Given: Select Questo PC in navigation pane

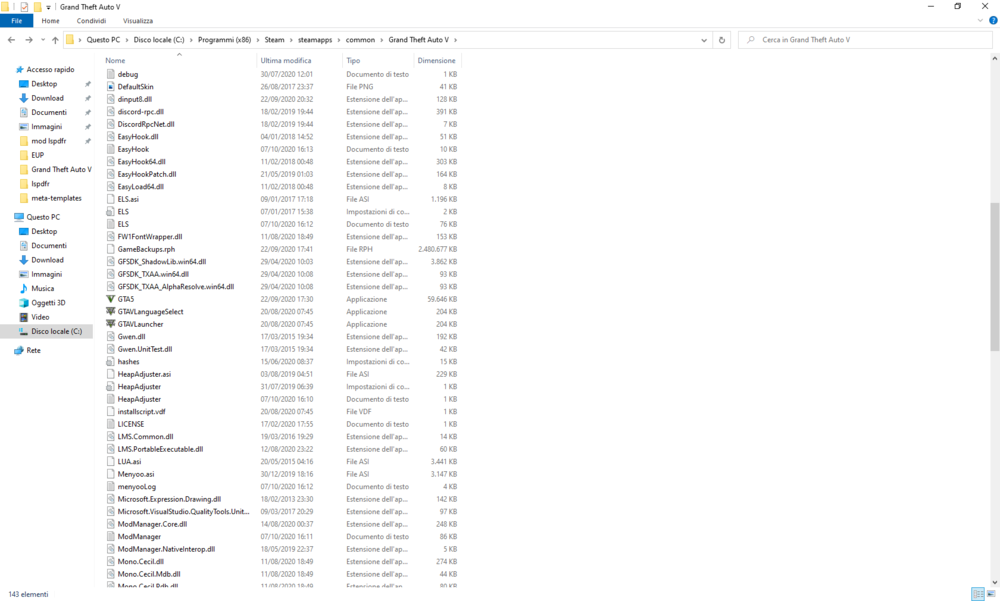Looking at the screenshot, I should [x=43, y=217].
